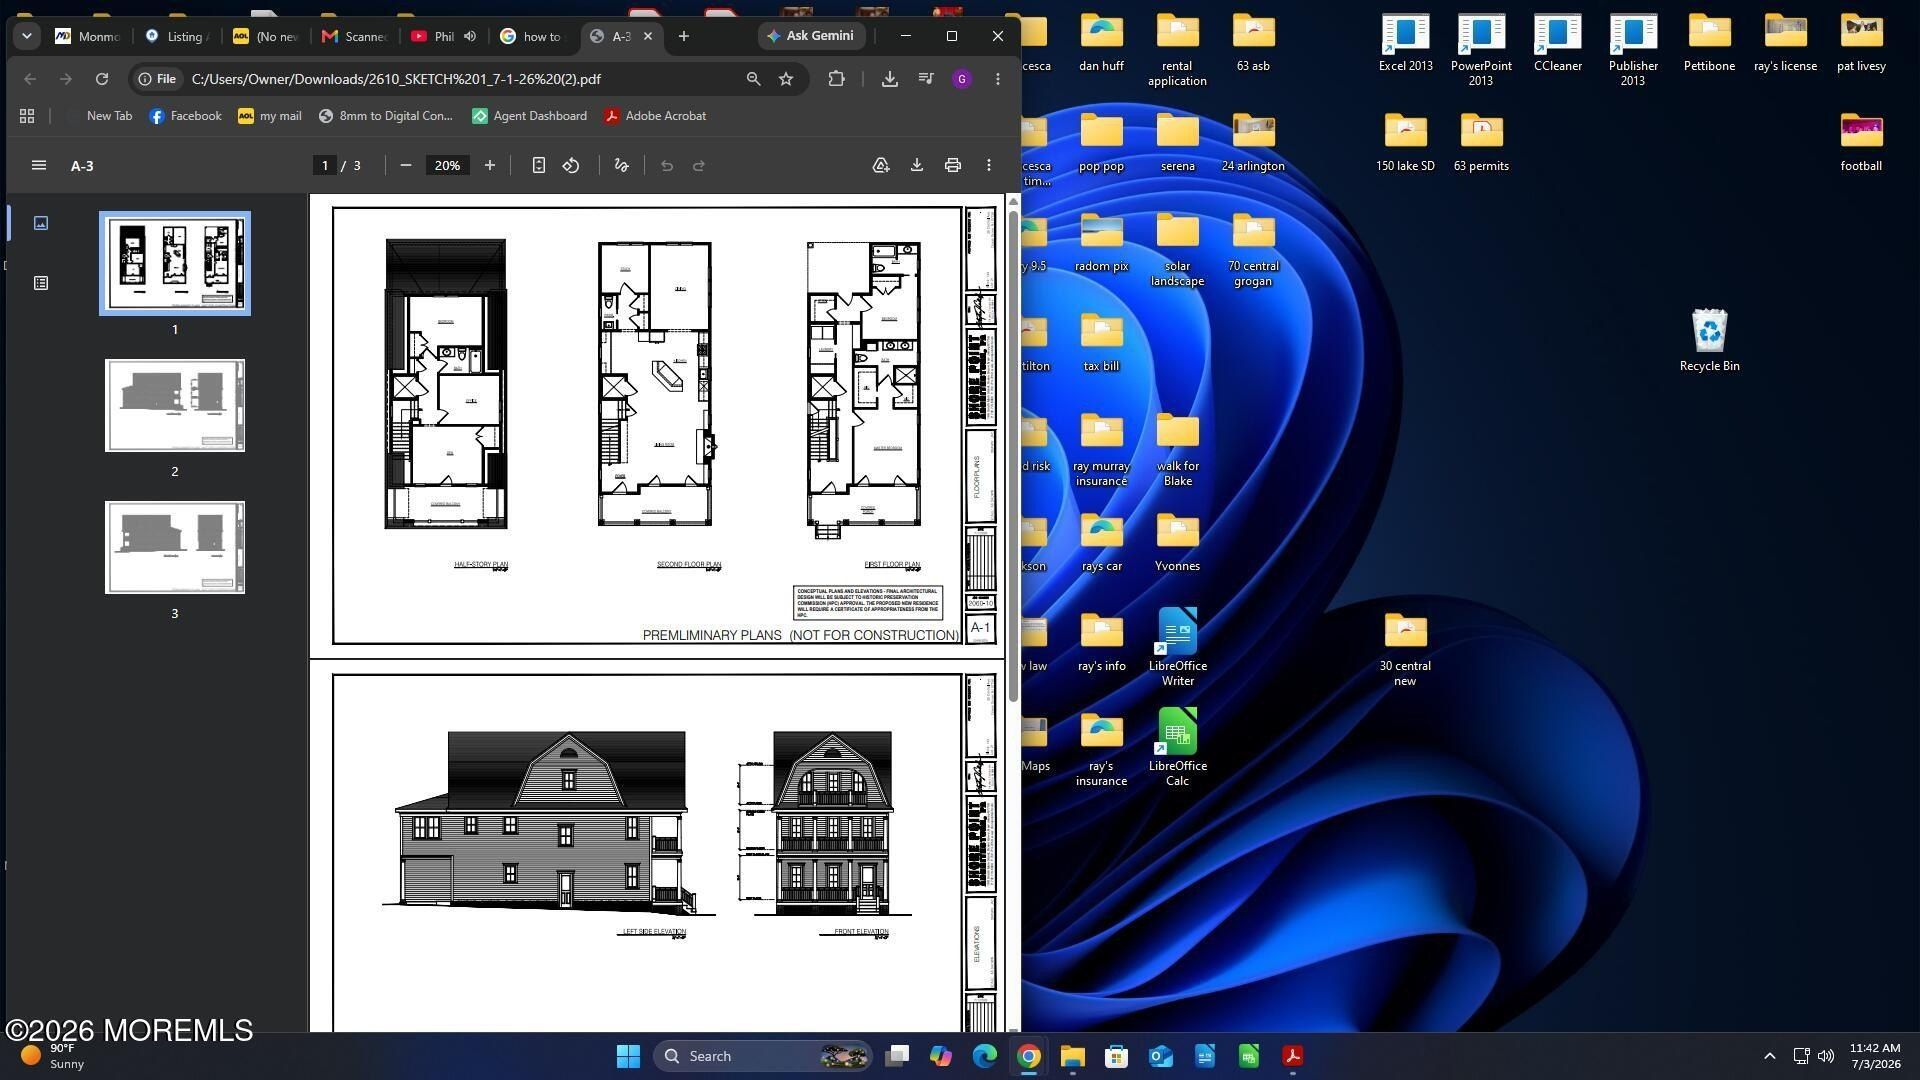Open Chrome extensions puzzle icon
The width and height of the screenshot is (1920, 1080).
click(837, 79)
